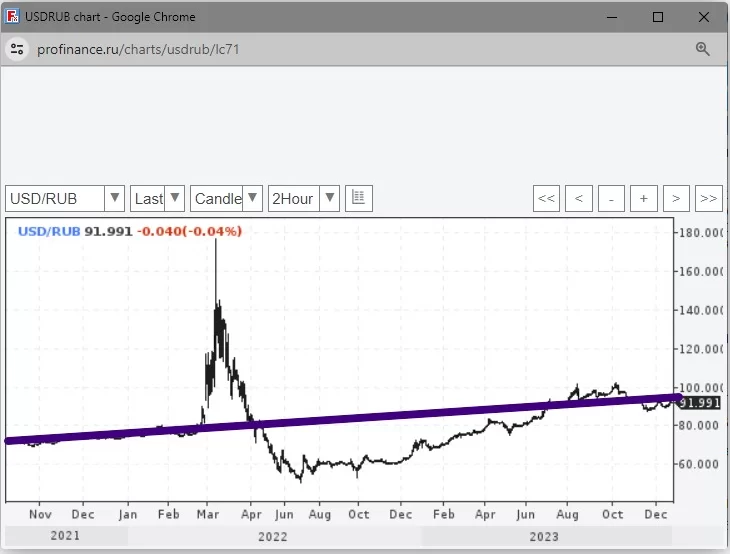This screenshot has width=730, height=554.
Task: Zoom out chart using minus button
Action: [x=611, y=198]
